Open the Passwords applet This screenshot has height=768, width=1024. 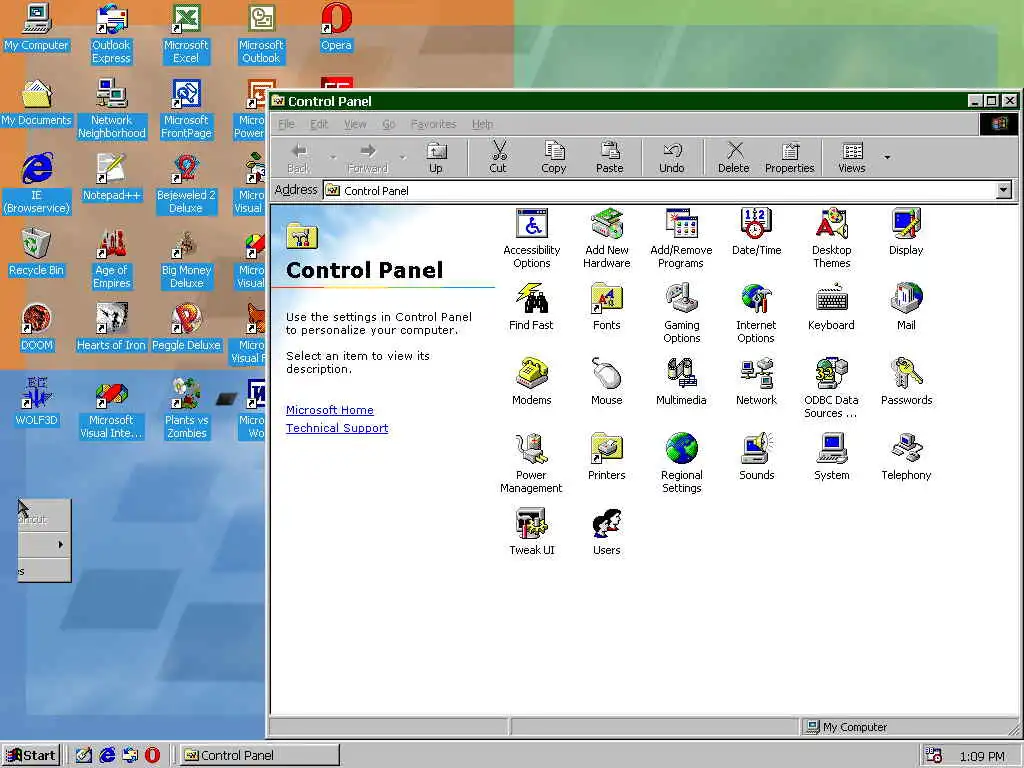click(906, 382)
